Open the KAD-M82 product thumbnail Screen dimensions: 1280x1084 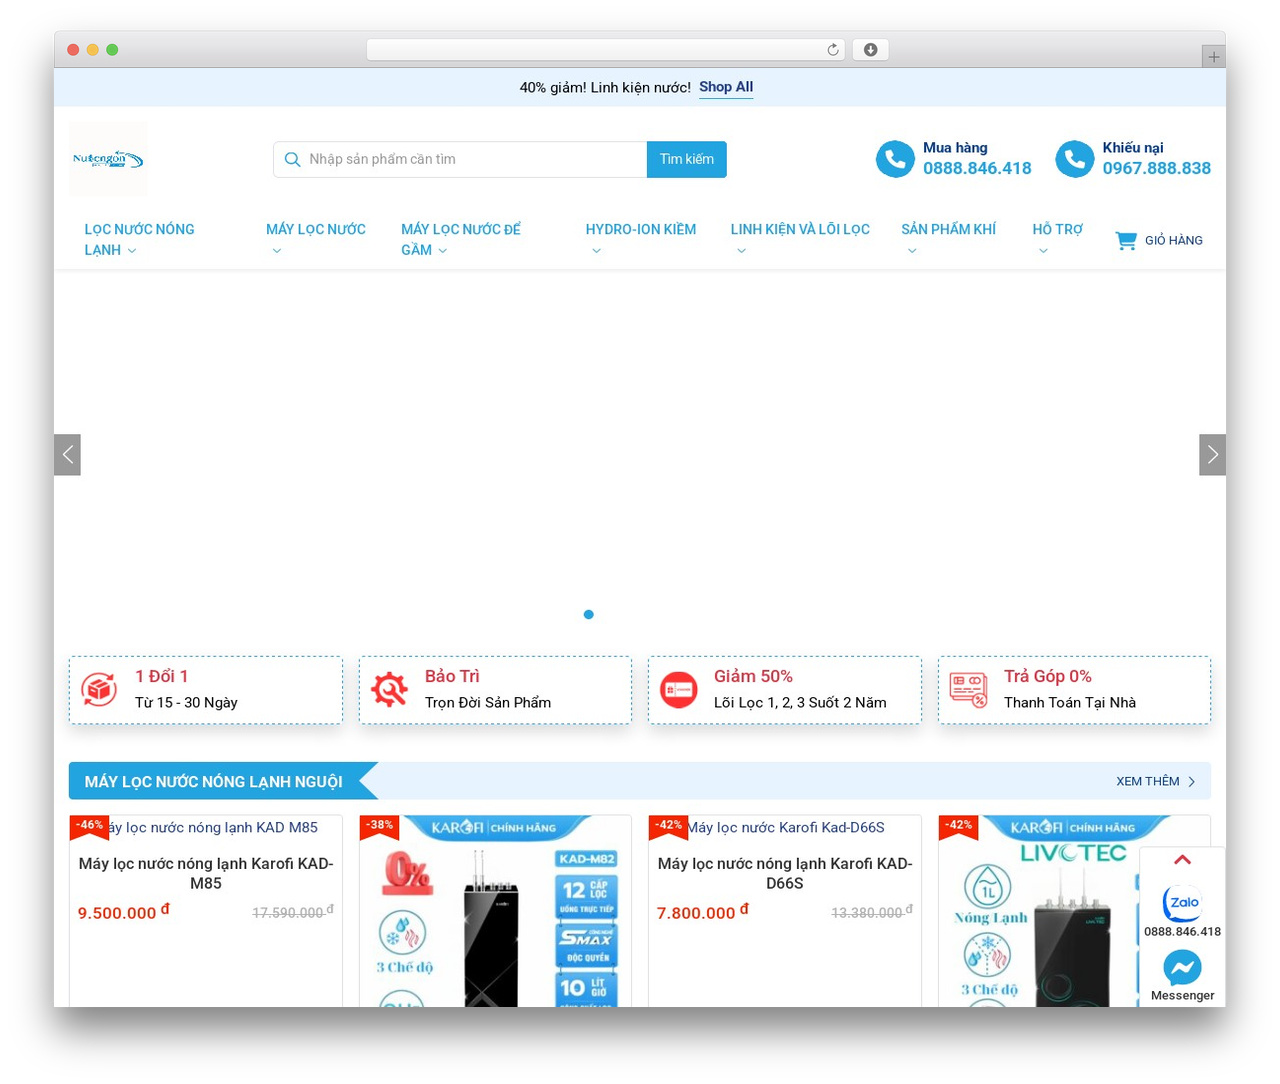coord(495,911)
